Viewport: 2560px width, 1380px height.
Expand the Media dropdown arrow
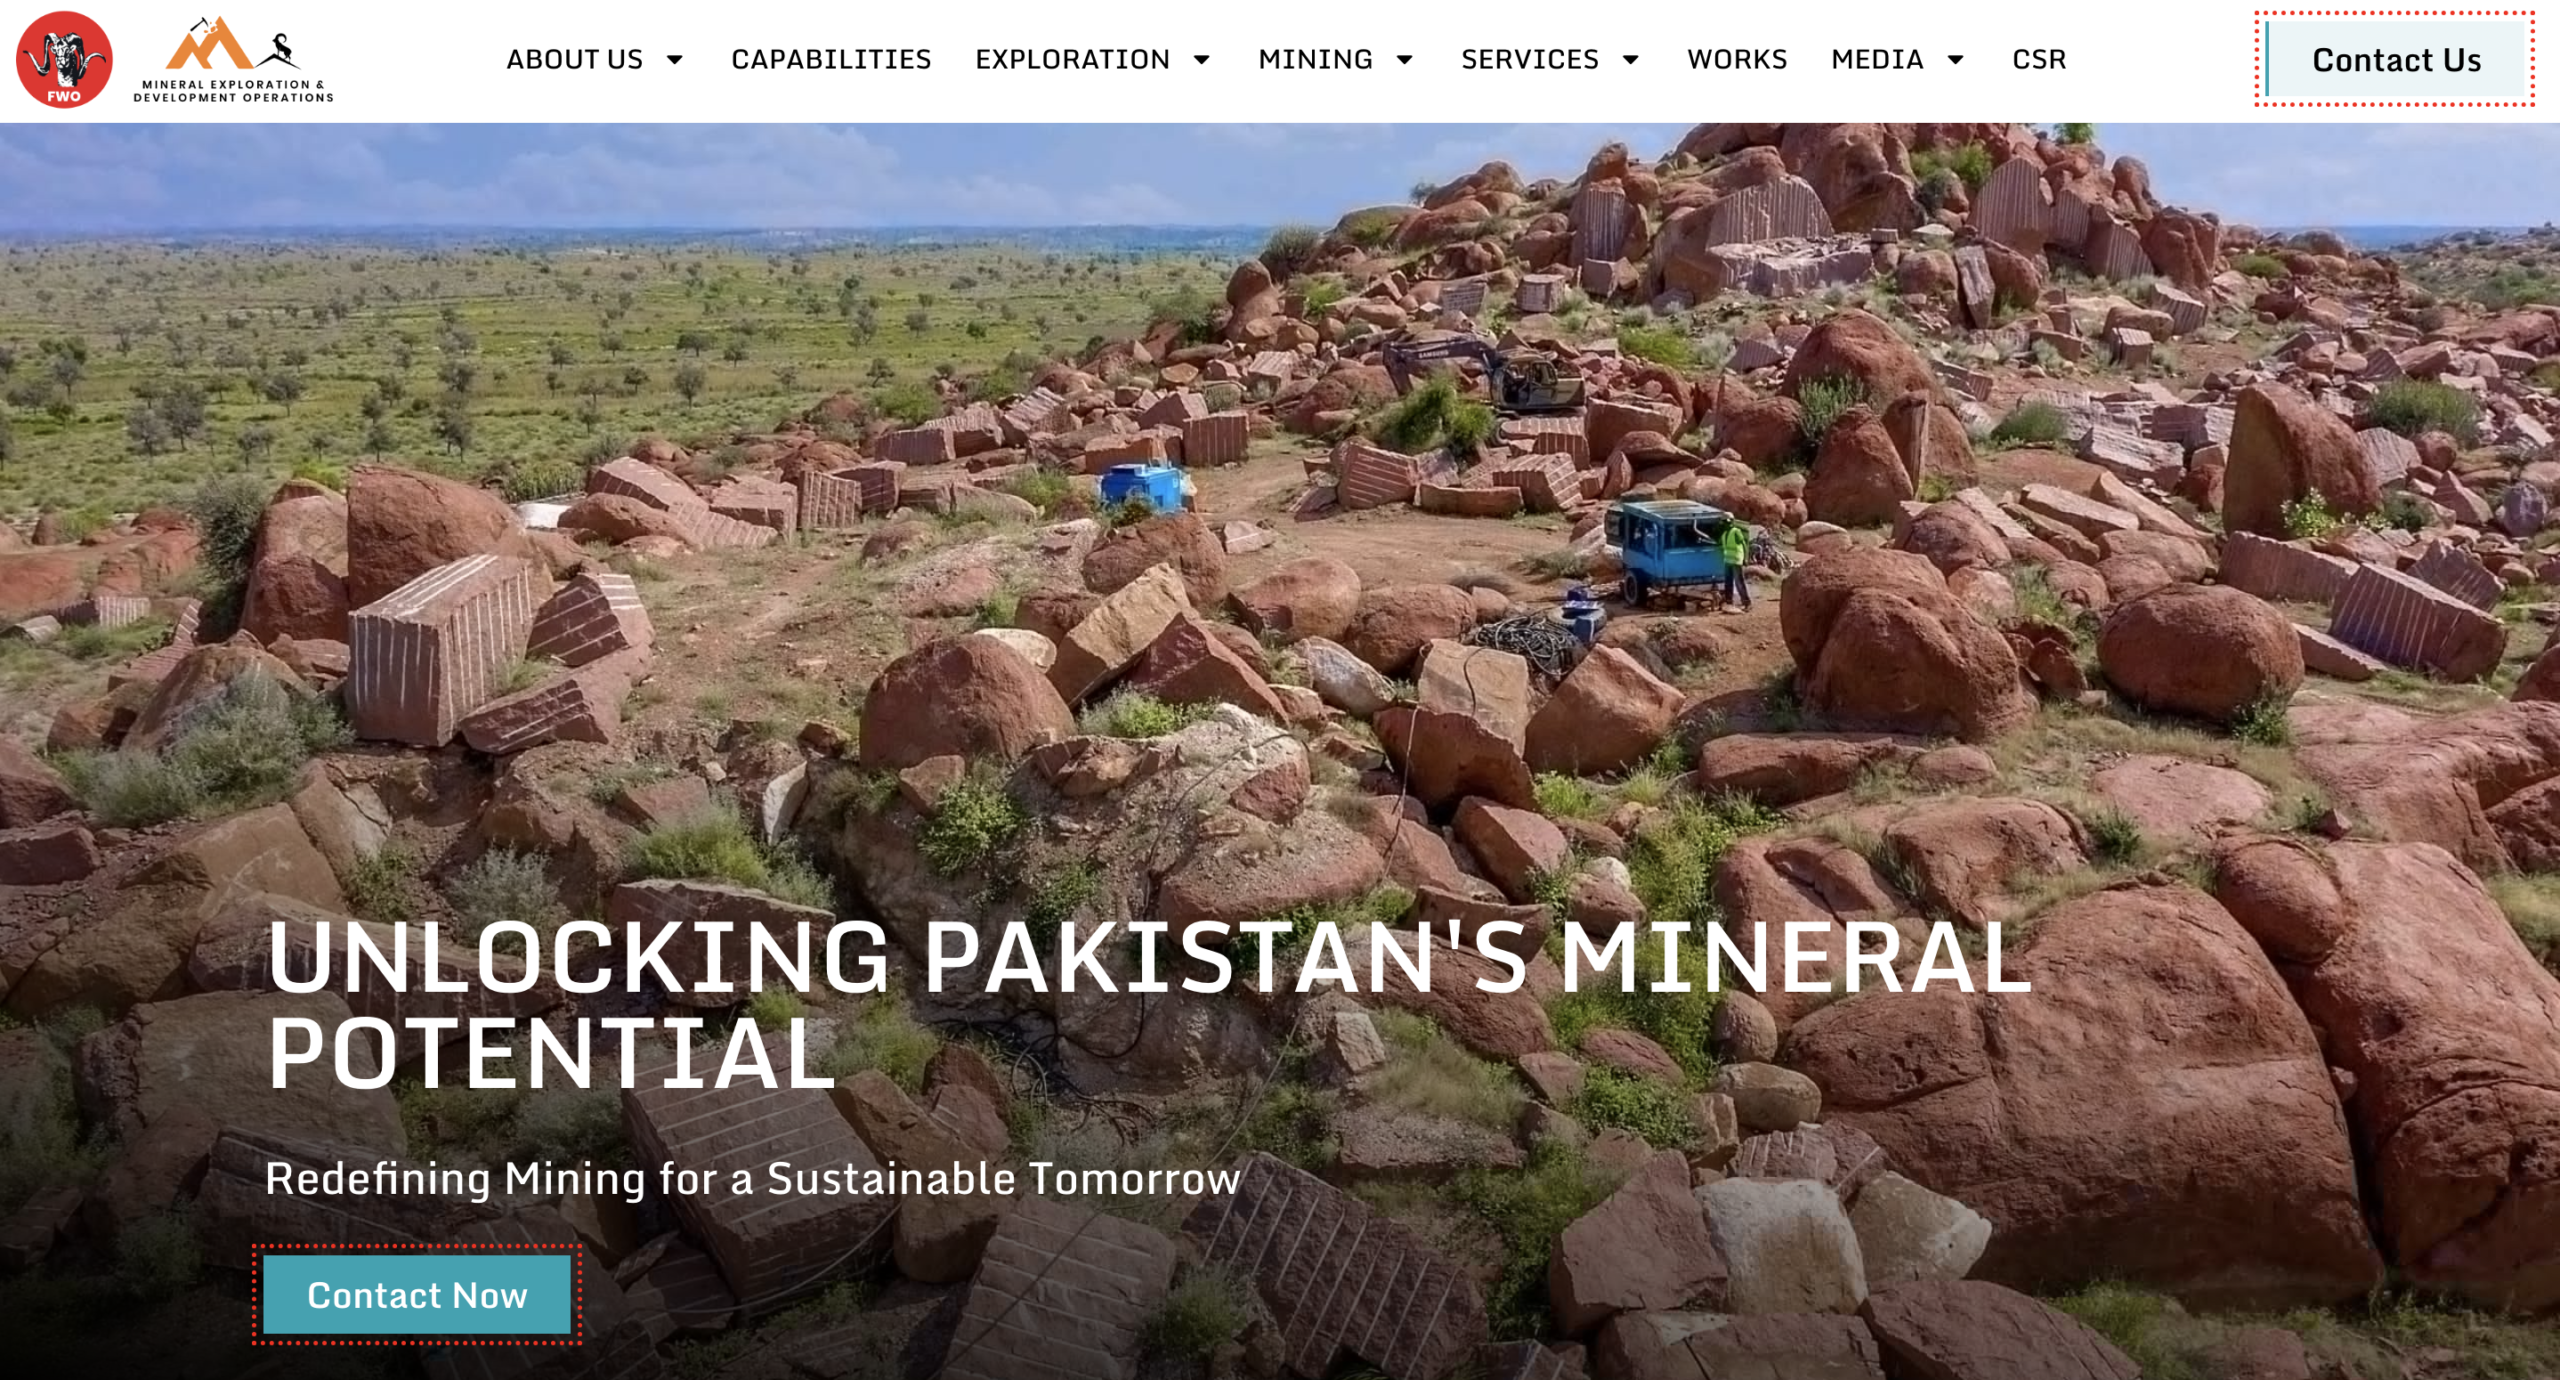click(1955, 60)
